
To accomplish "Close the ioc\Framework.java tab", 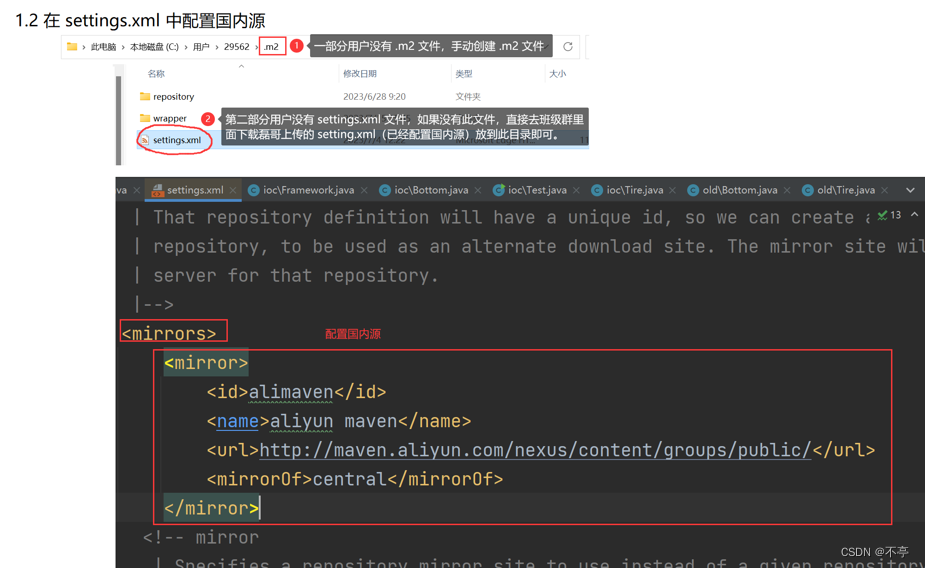I will (364, 190).
